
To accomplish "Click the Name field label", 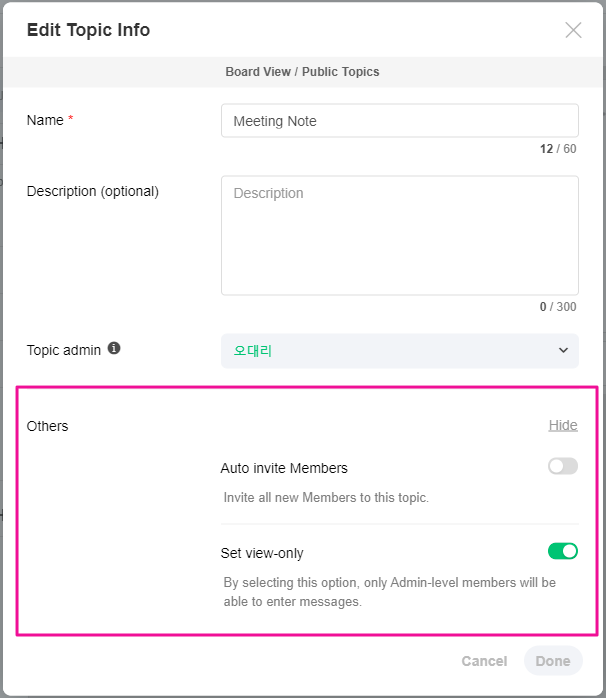I will 45,120.
